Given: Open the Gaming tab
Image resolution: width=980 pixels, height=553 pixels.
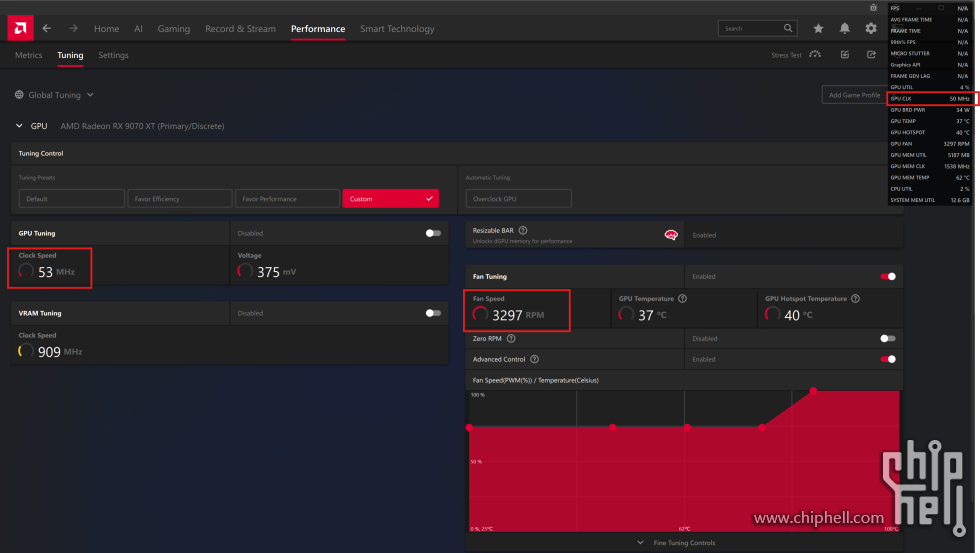Looking at the screenshot, I should [174, 29].
